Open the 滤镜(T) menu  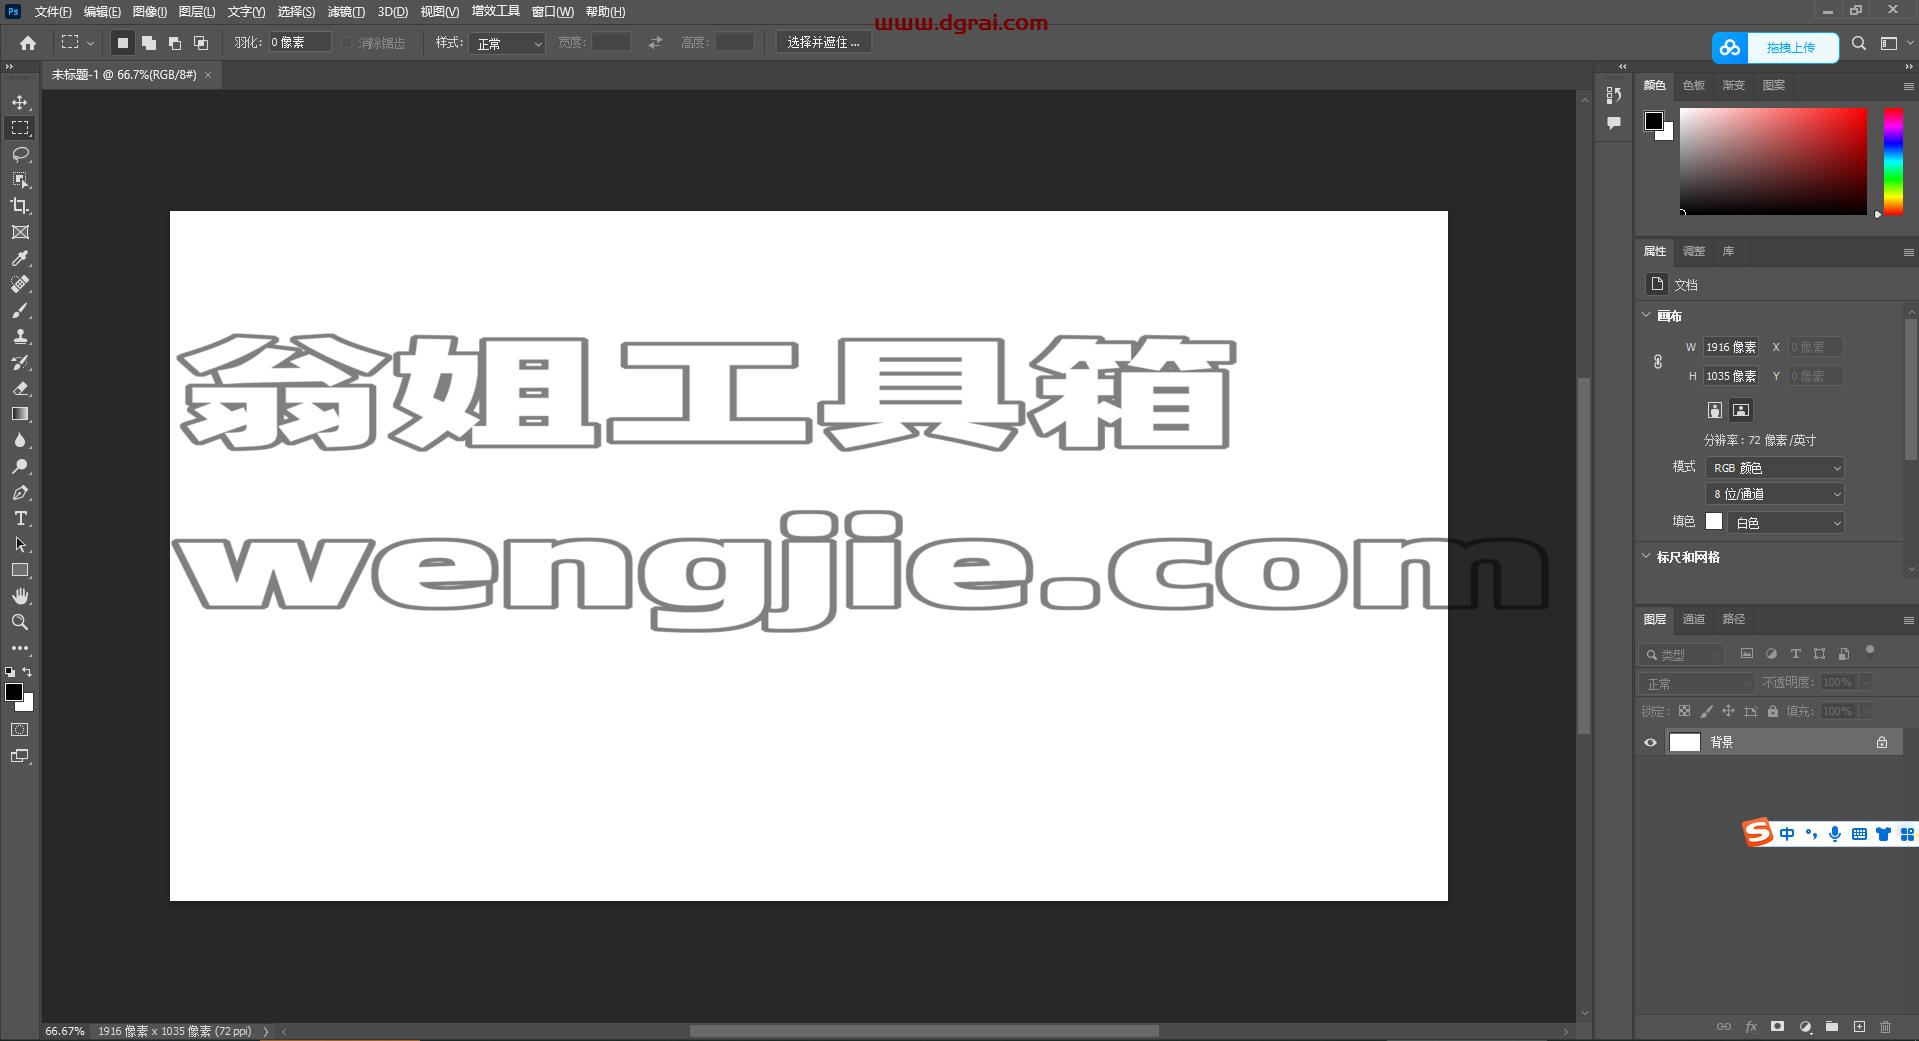click(x=346, y=12)
